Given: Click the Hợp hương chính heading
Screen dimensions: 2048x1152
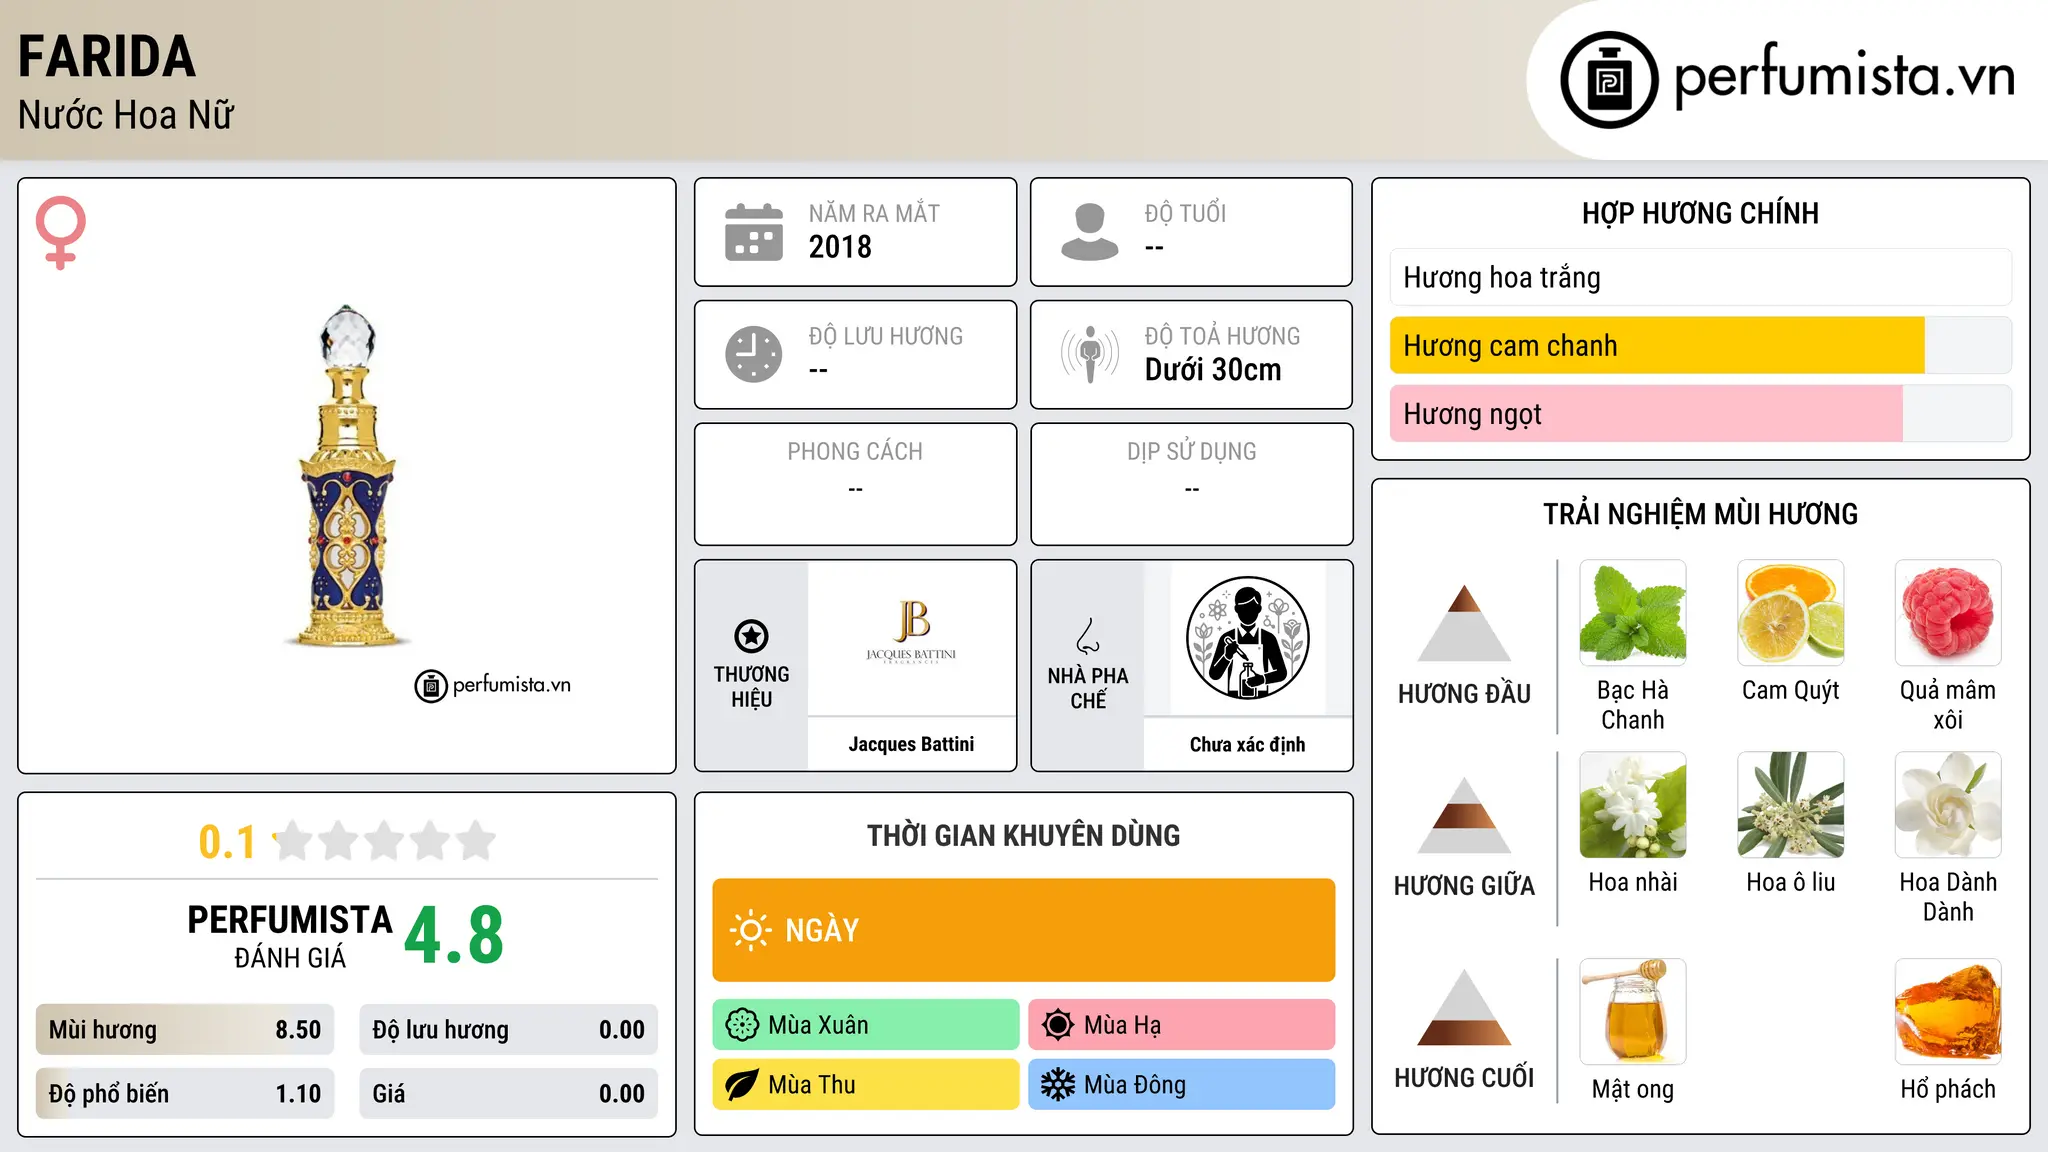Looking at the screenshot, I should pyautogui.click(x=1700, y=213).
